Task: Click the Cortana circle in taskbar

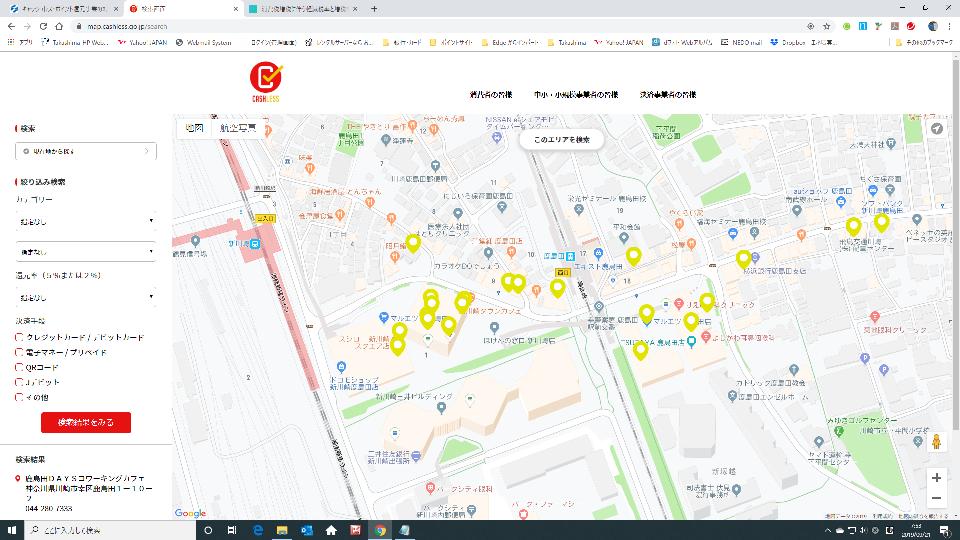Action: (x=208, y=530)
